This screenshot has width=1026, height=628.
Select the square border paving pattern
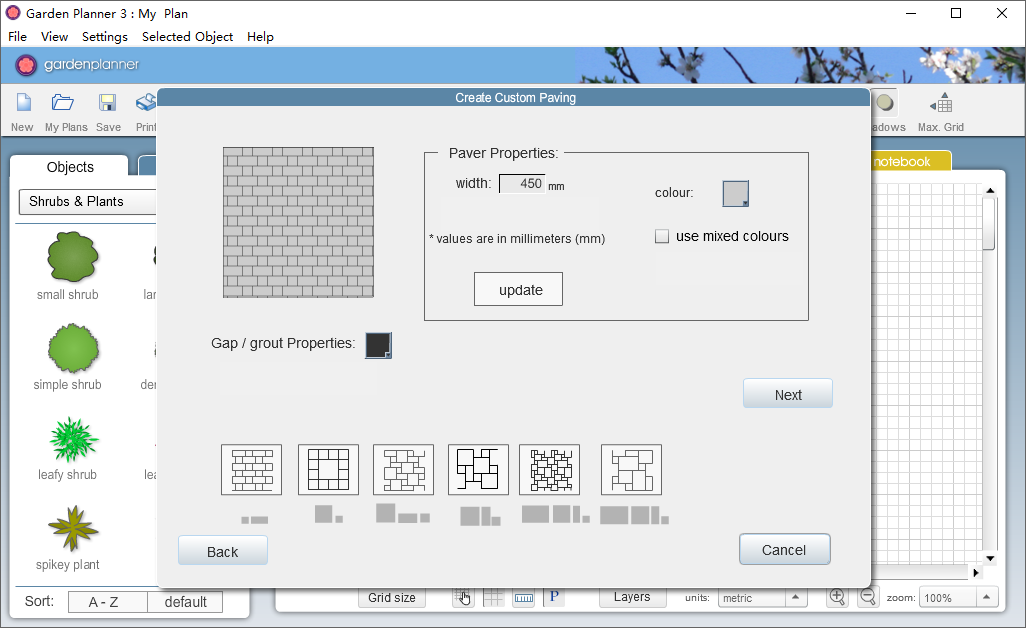(328, 470)
